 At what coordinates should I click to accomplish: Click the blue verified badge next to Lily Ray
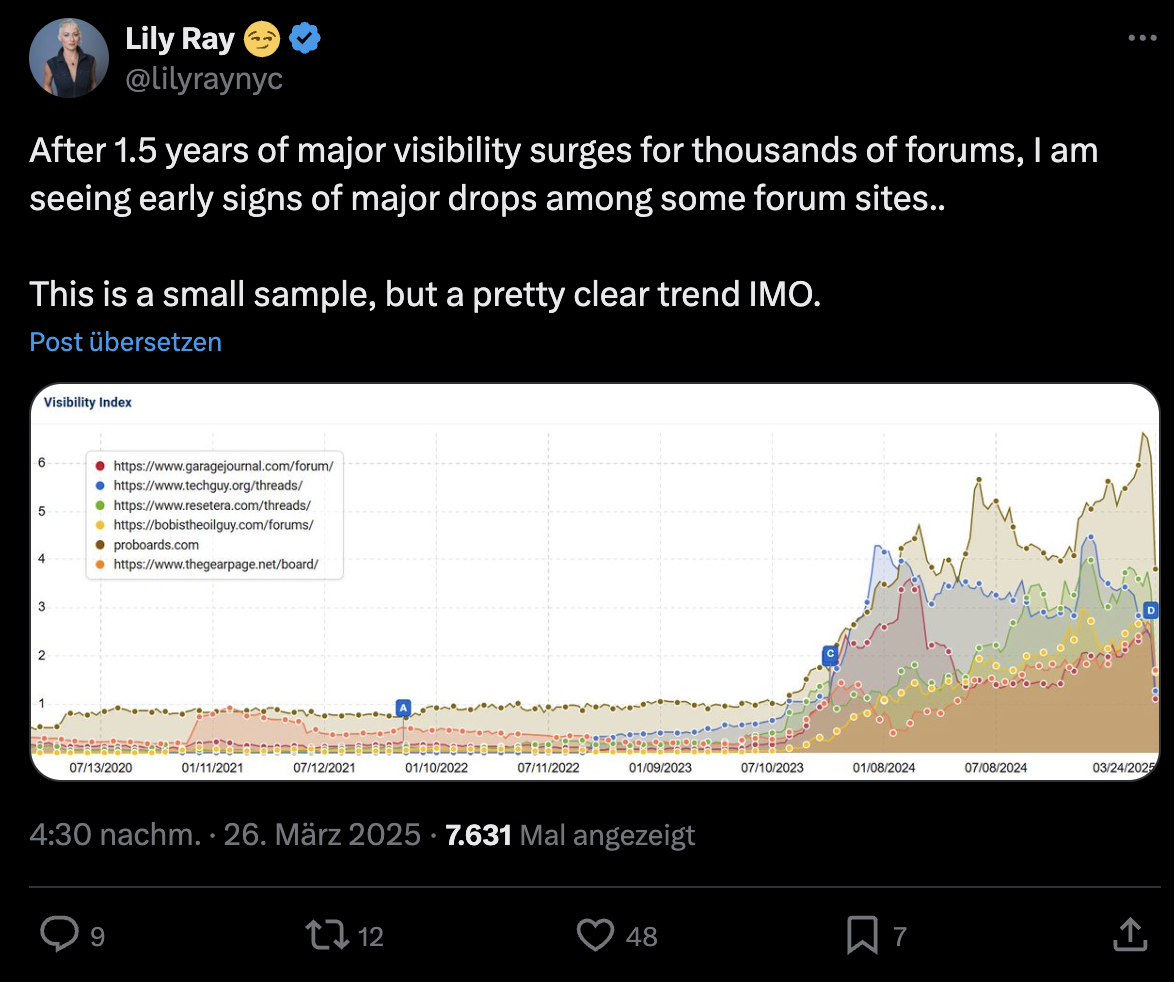304,37
